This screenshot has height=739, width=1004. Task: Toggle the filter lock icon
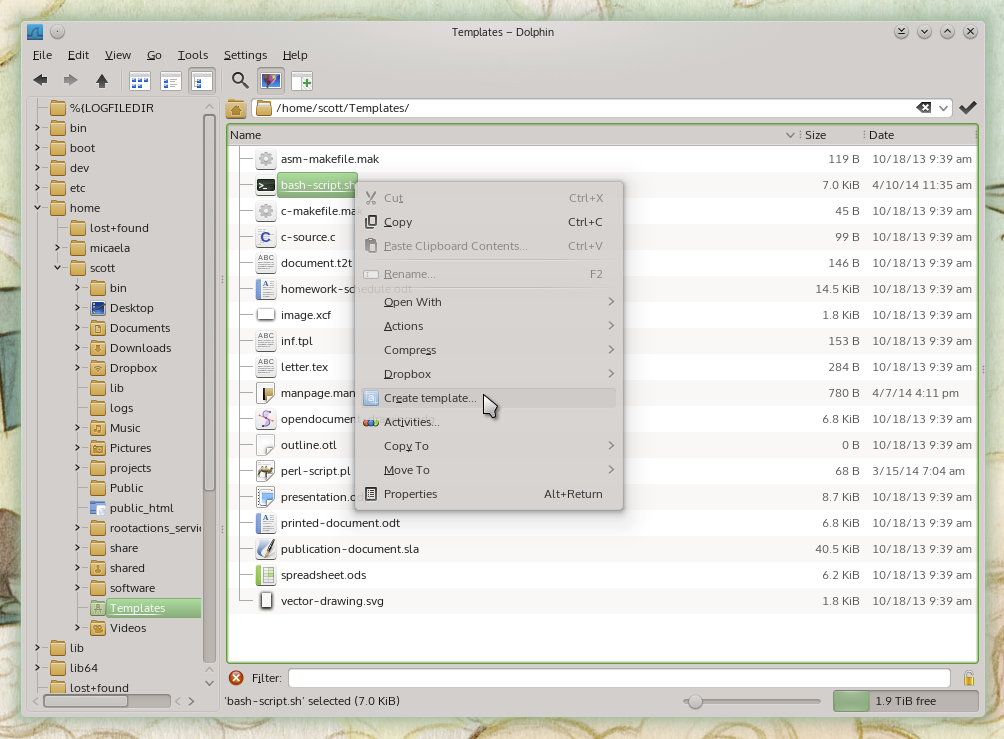click(969, 678)
